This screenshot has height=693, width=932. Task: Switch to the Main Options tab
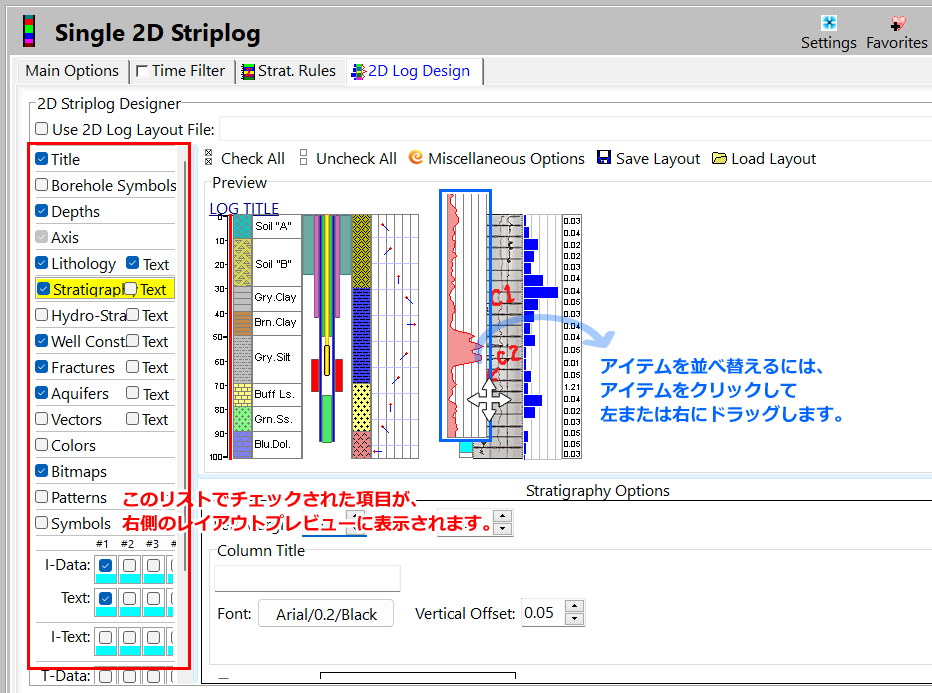(71, 71)
